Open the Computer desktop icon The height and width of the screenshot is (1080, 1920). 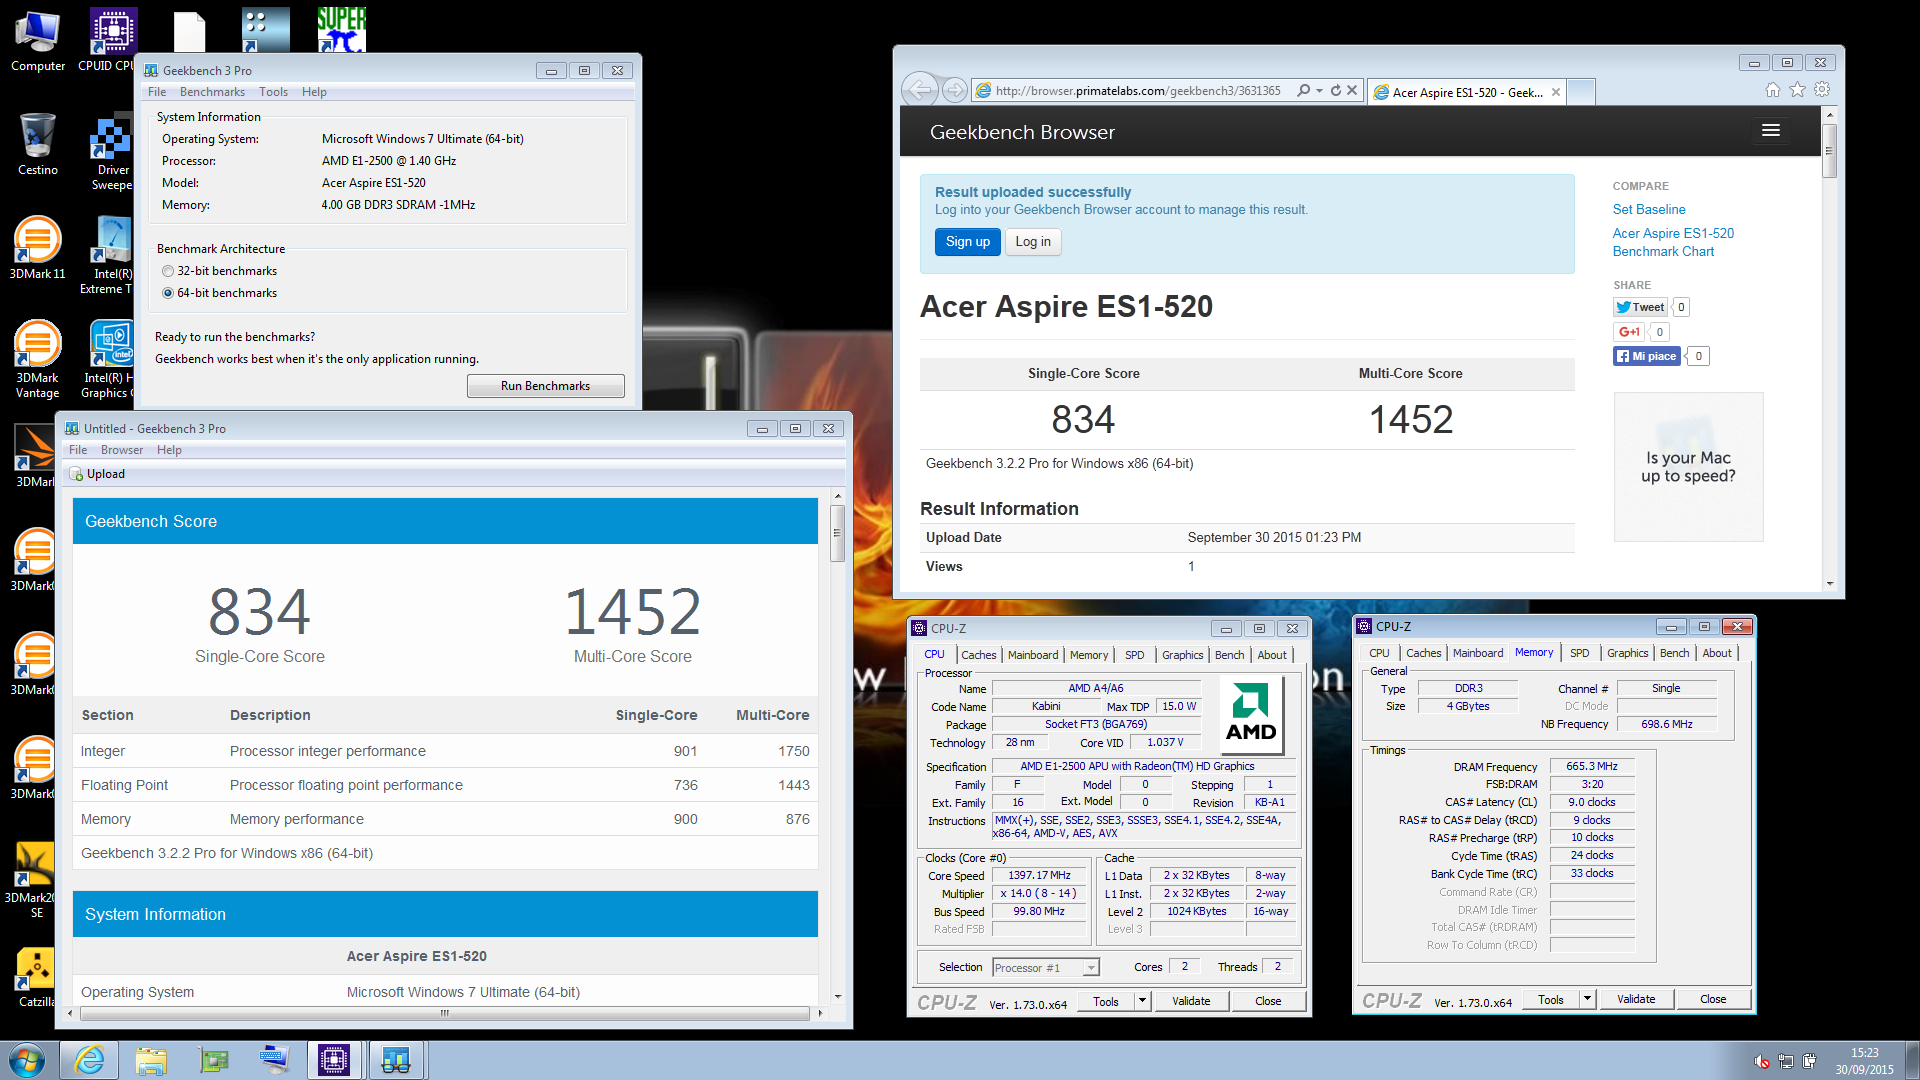pyautogui.click(x=37, y=40)
